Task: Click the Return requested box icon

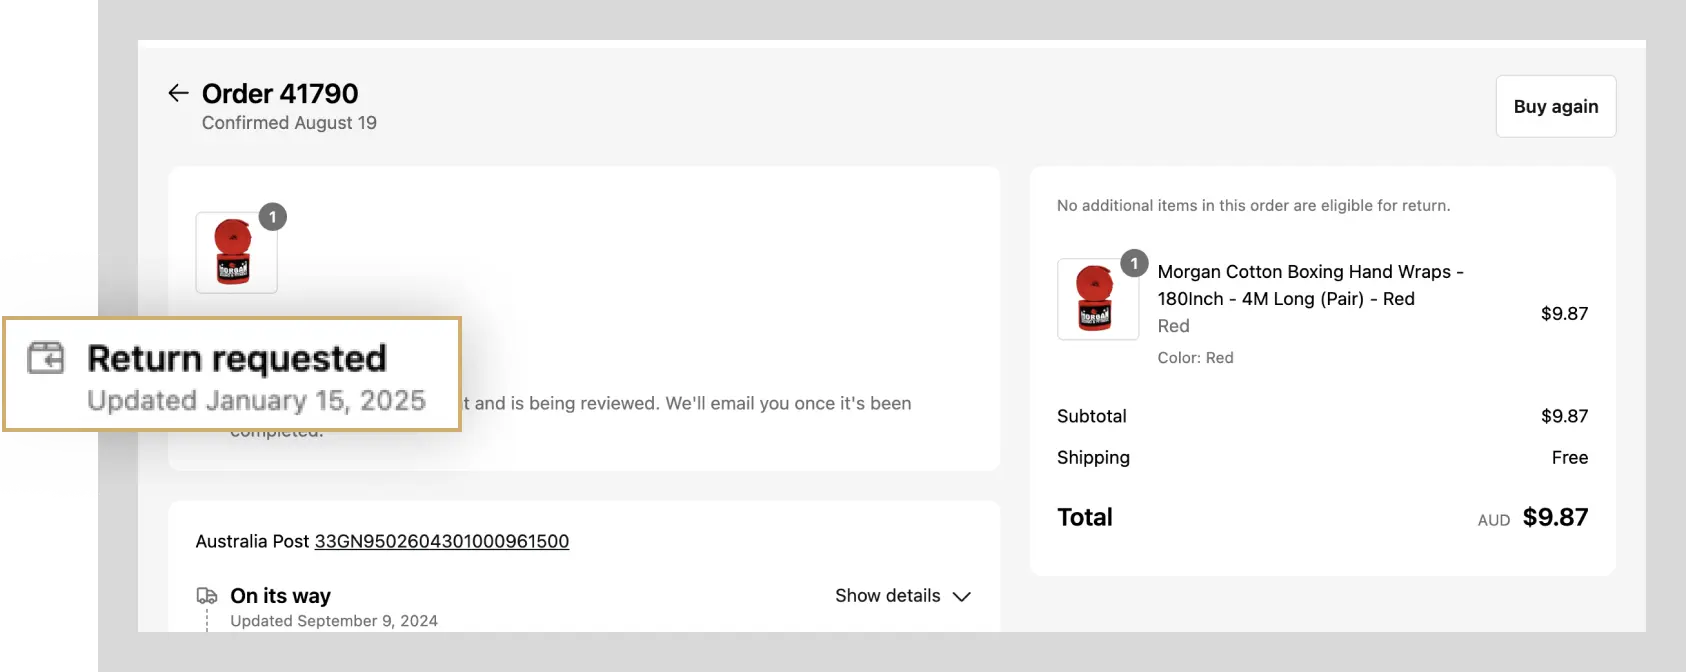Action: [46, 357]
